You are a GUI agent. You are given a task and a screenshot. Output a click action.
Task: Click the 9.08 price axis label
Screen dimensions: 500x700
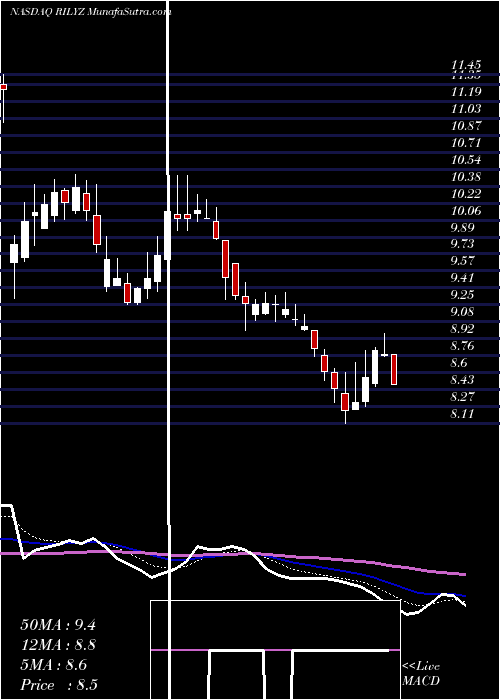462,312
